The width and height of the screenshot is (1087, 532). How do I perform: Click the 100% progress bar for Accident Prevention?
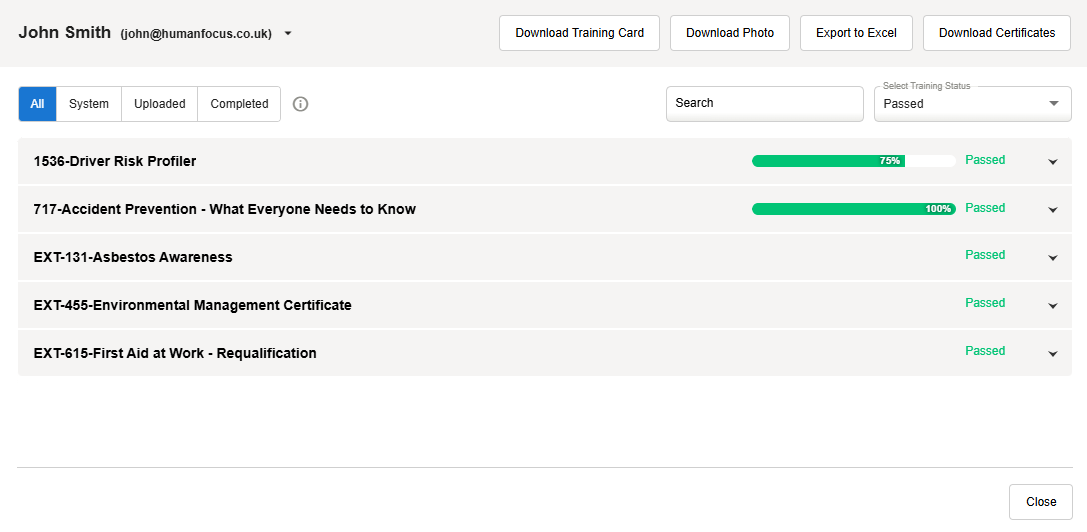tap(853, 209)
